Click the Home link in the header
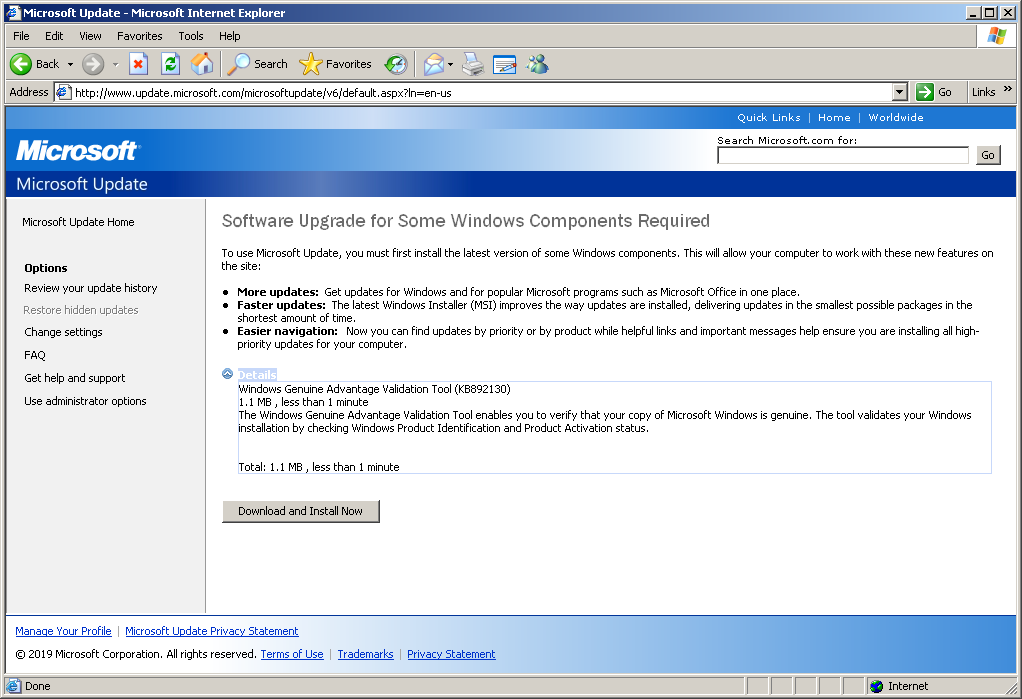This screenshot has width=1022, height=699. click(x=834, y=117)
